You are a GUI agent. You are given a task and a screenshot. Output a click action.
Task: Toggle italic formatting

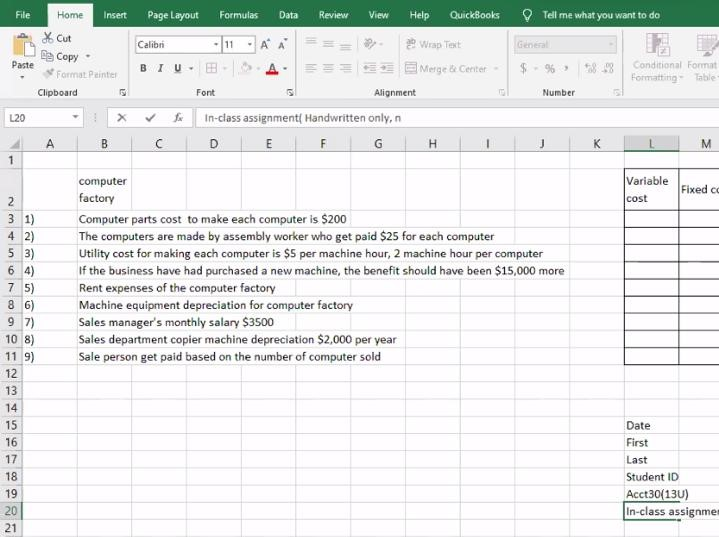(x=160, y=68)
